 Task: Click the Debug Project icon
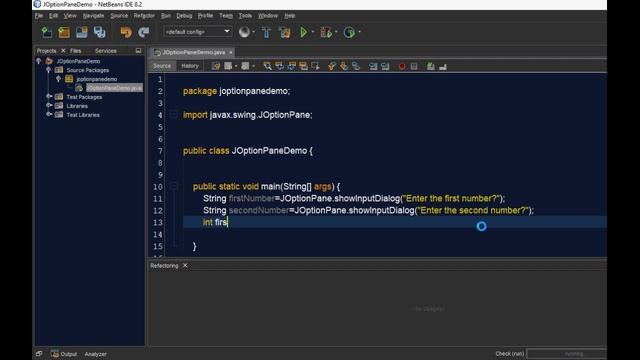point(326,32)
